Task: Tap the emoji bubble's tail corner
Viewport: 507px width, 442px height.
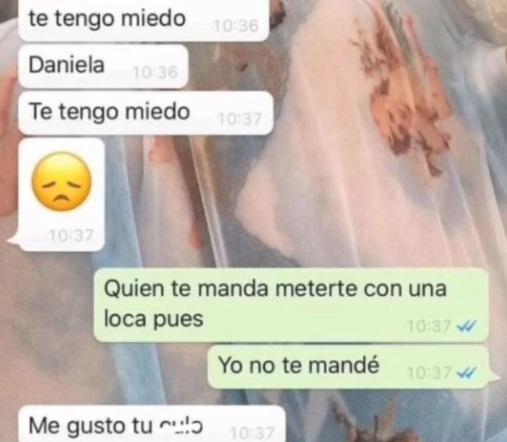Action: pos(13,240)
